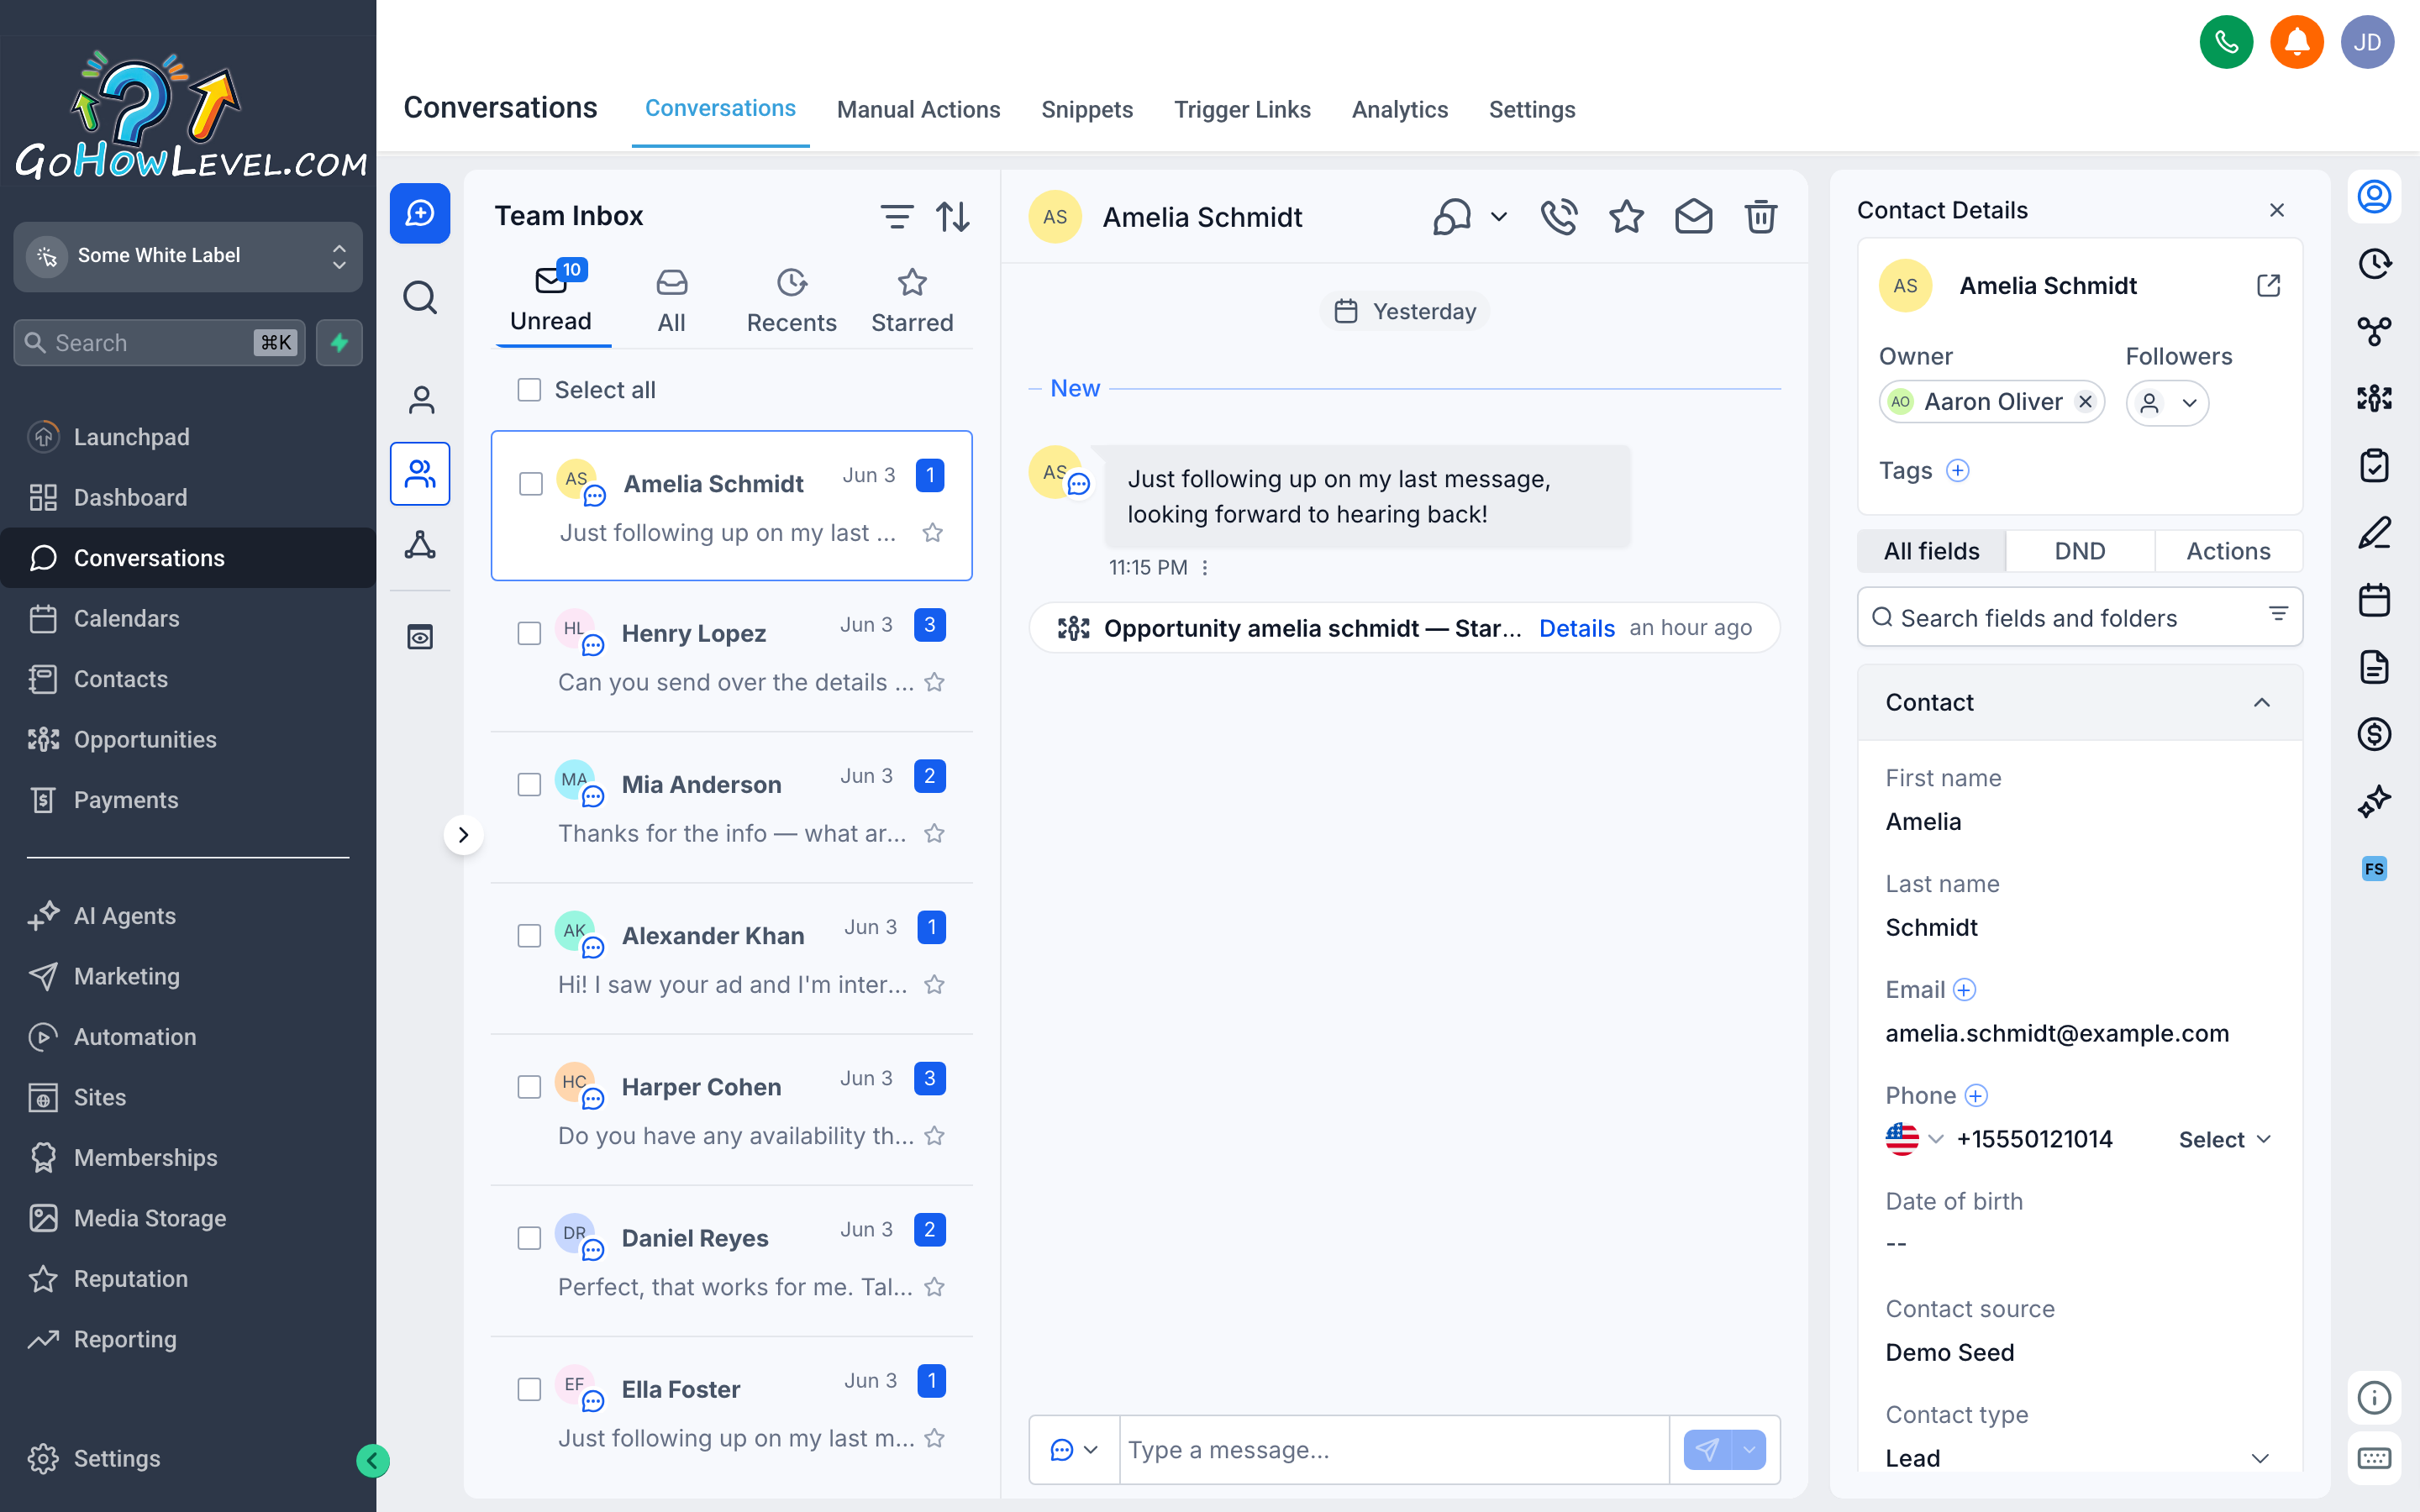Open the phone Select type dropdown
2420x1512 pixels.
(2225, 1139)
